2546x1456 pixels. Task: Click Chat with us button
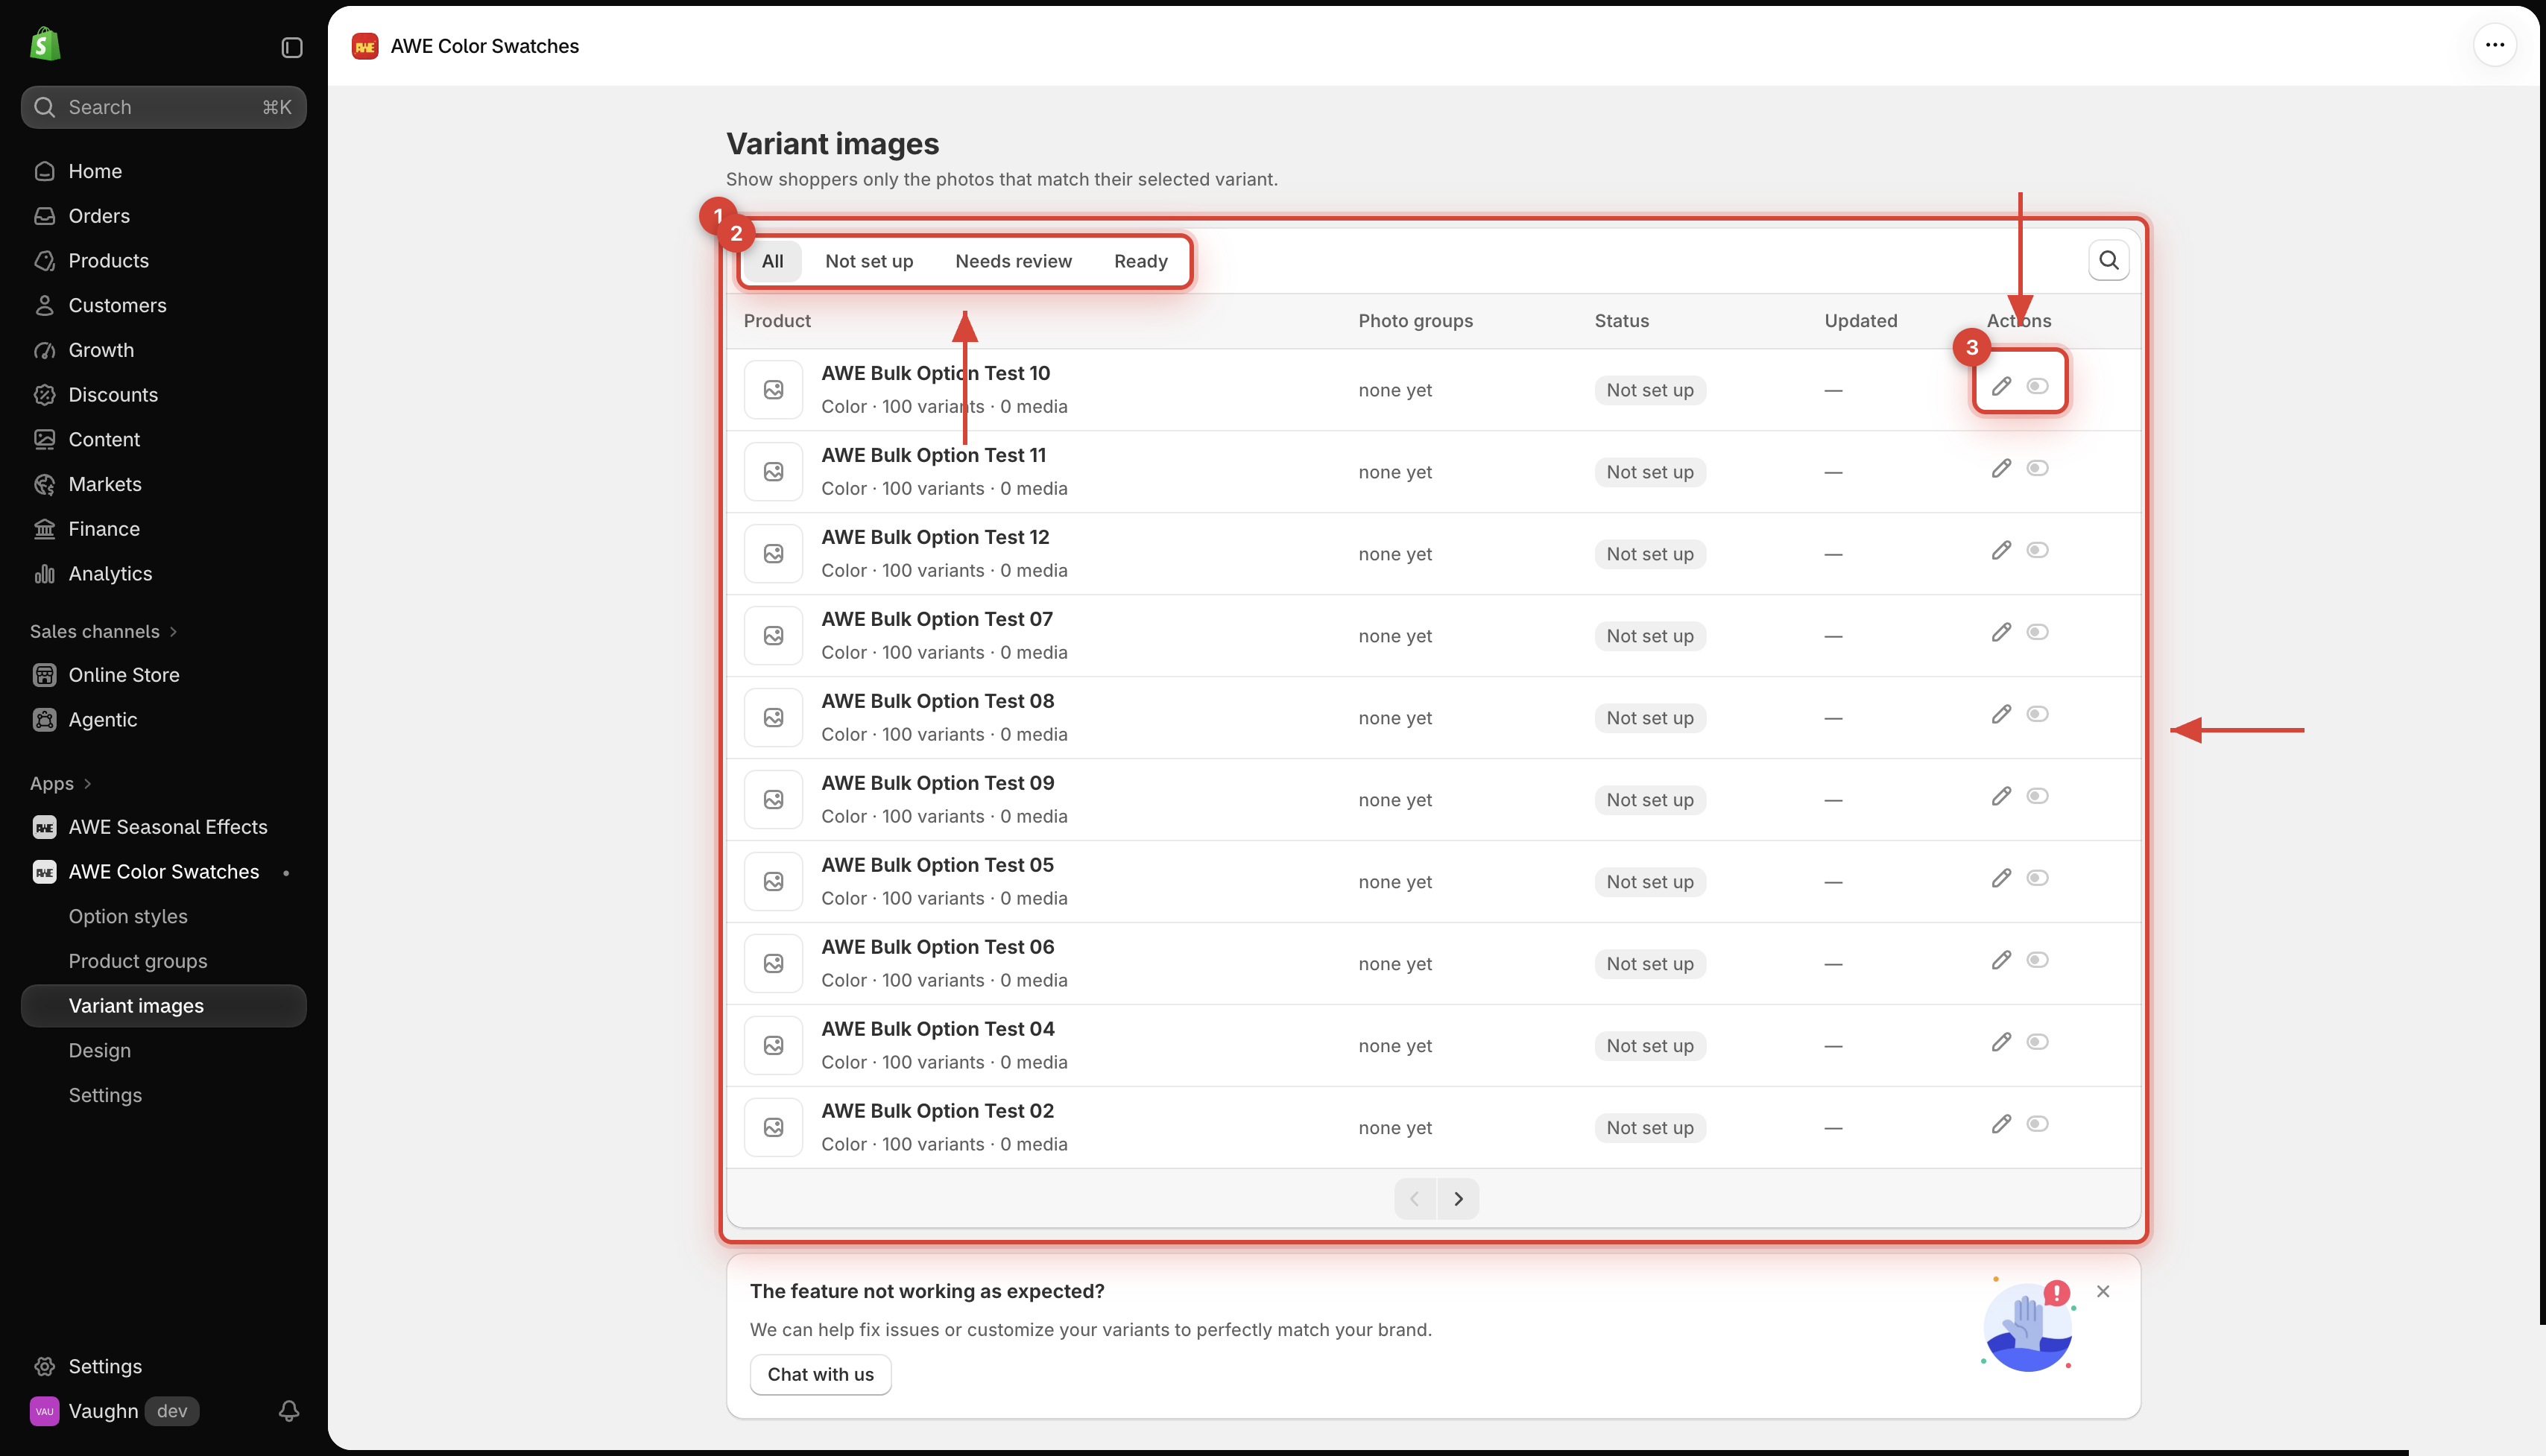click(x=820, y=1374)
